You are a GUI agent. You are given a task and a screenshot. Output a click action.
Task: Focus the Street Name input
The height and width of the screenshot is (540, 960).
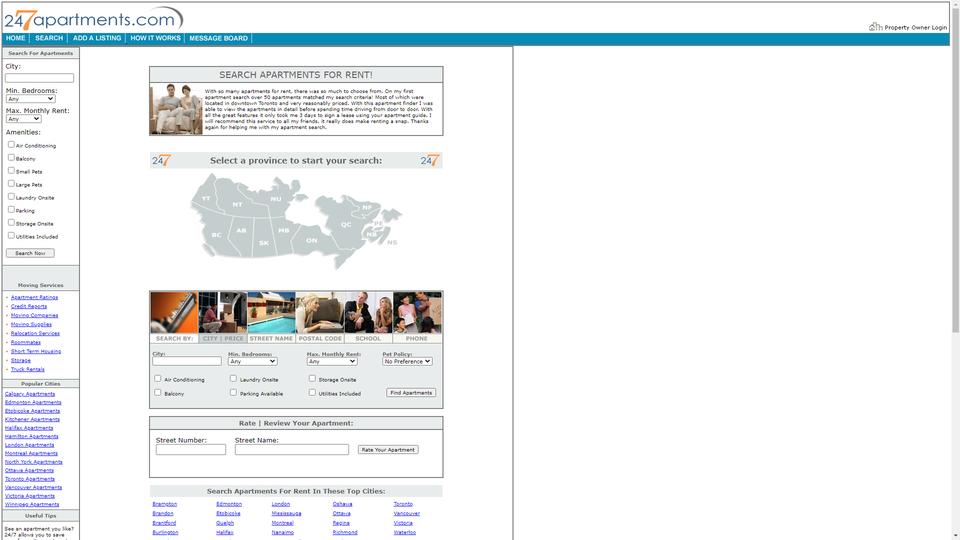[291, 450]
